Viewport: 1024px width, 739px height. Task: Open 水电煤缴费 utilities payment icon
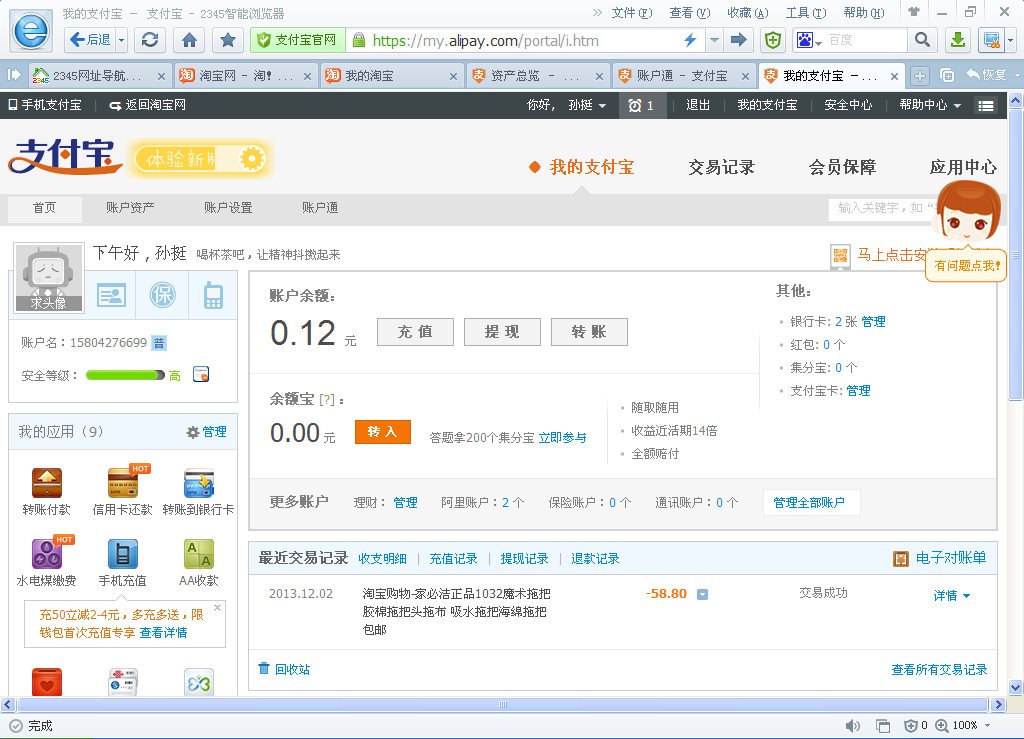tap(46, 554)
